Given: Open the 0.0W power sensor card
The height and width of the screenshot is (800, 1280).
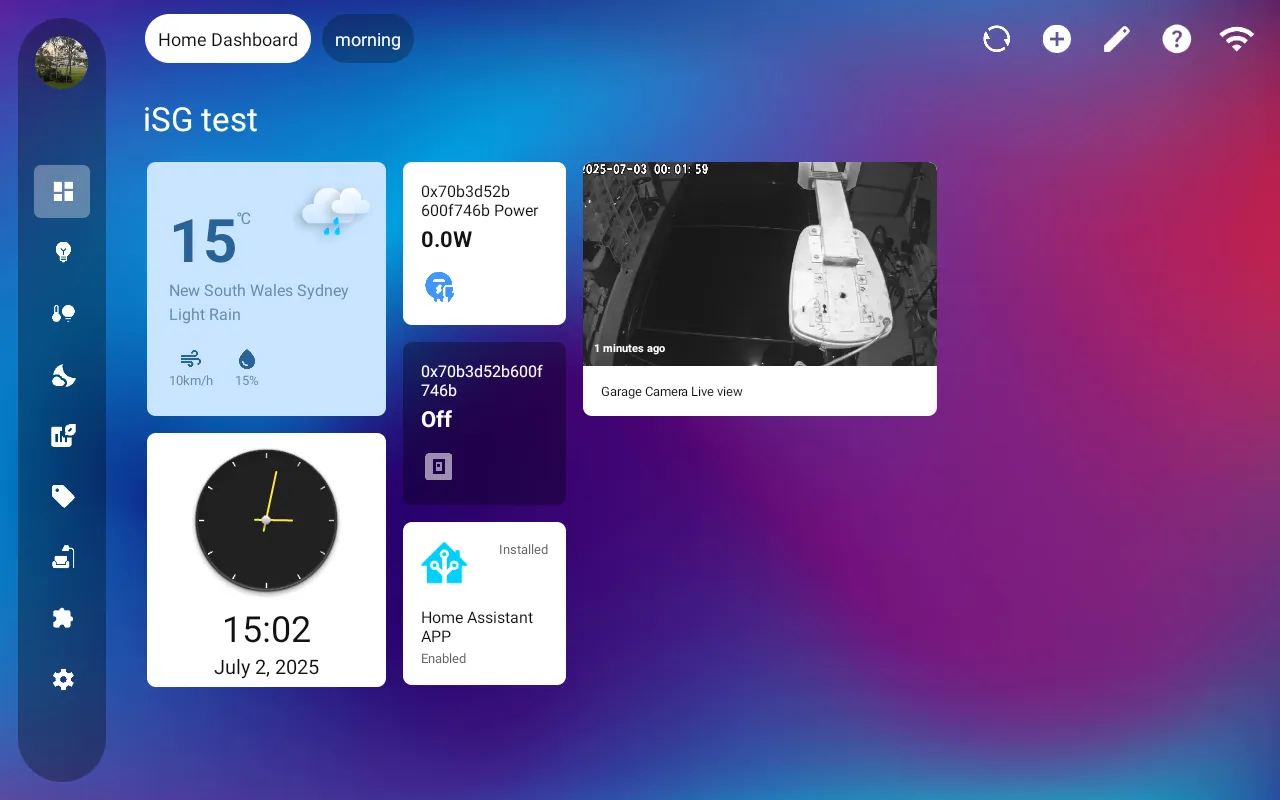Looking at the screenshot, I should click(484, 244).
